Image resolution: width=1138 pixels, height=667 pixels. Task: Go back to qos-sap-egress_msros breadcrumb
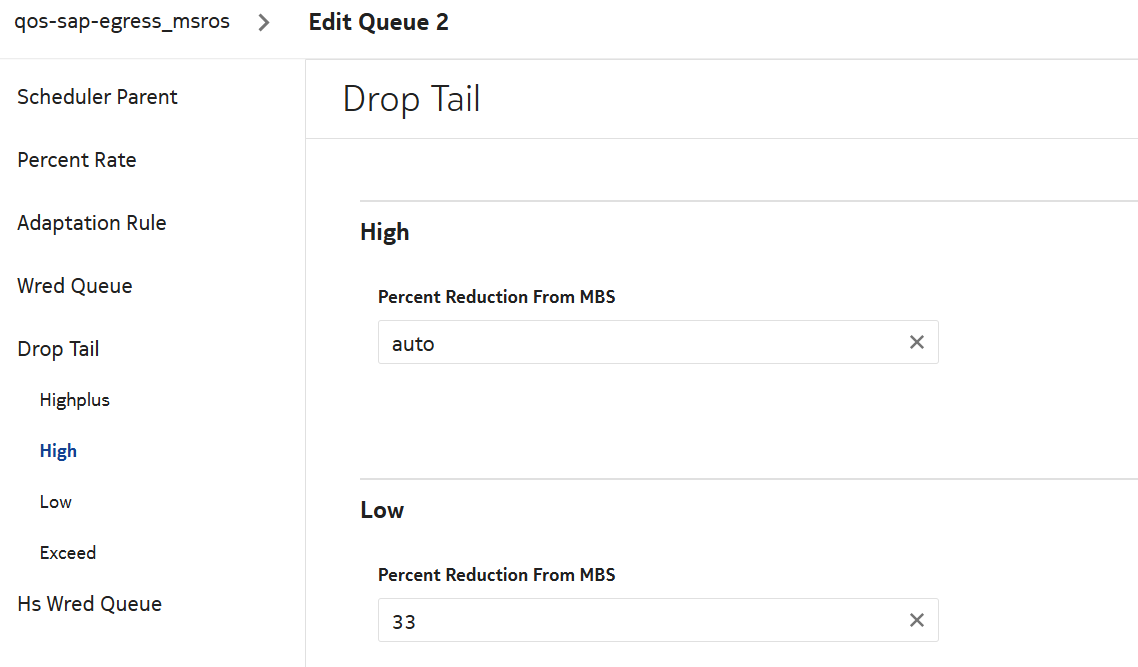click(122, 22)
